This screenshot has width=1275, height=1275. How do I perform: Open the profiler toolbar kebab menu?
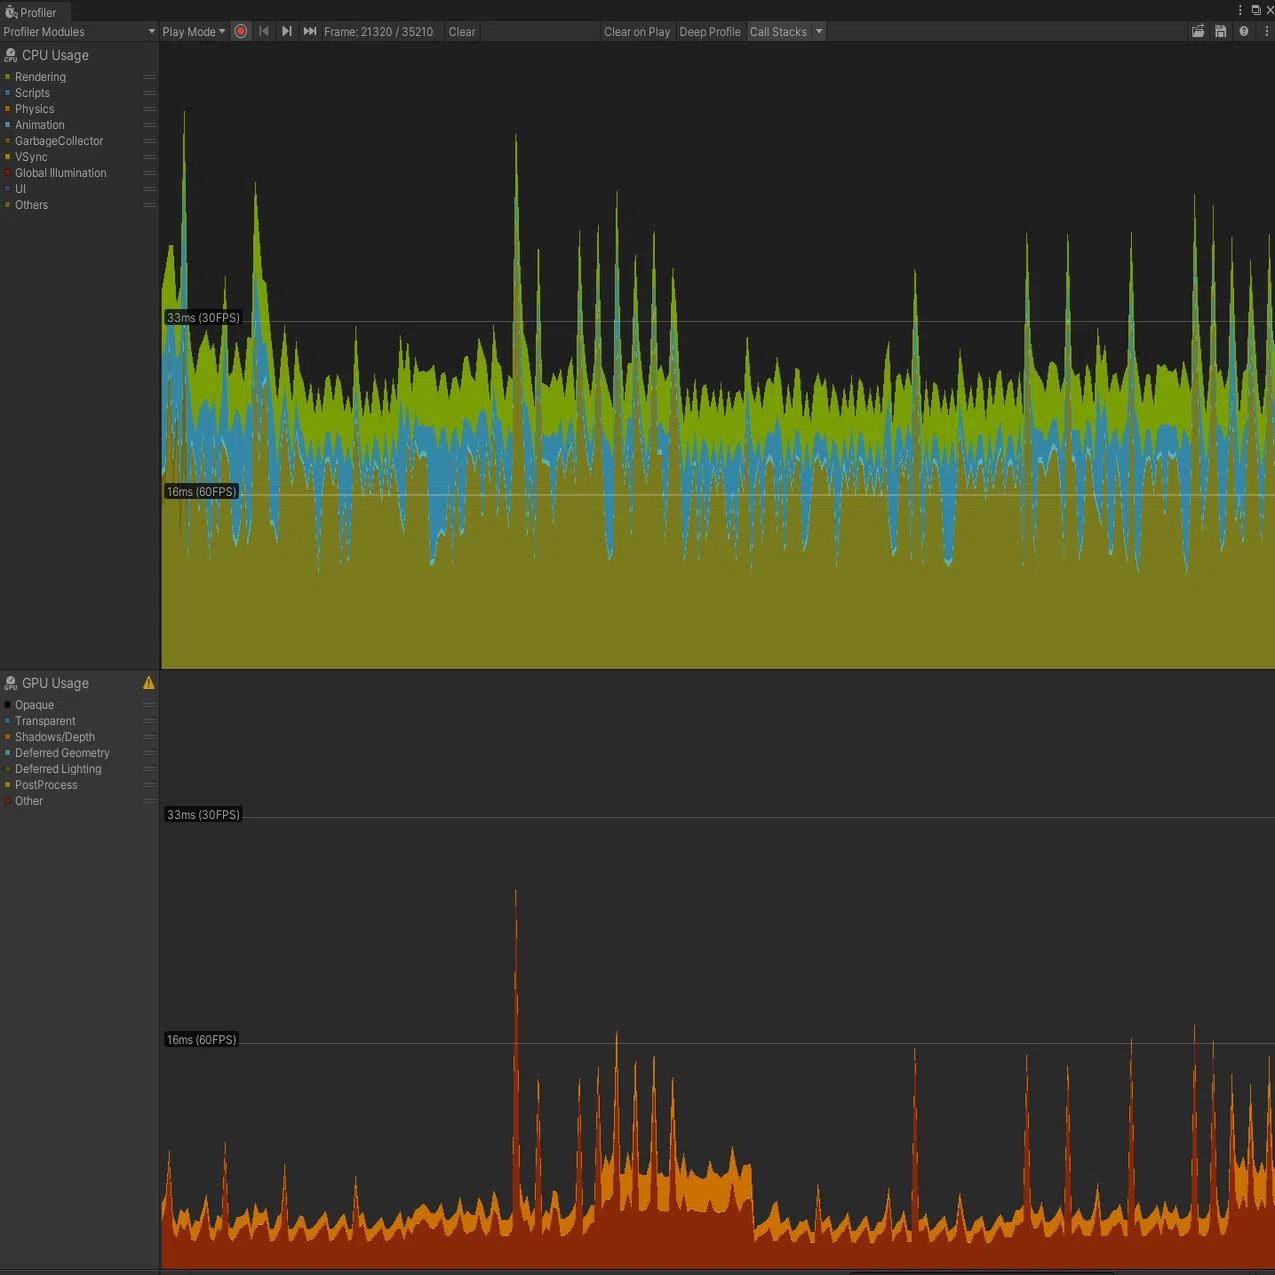(1266, 31)
